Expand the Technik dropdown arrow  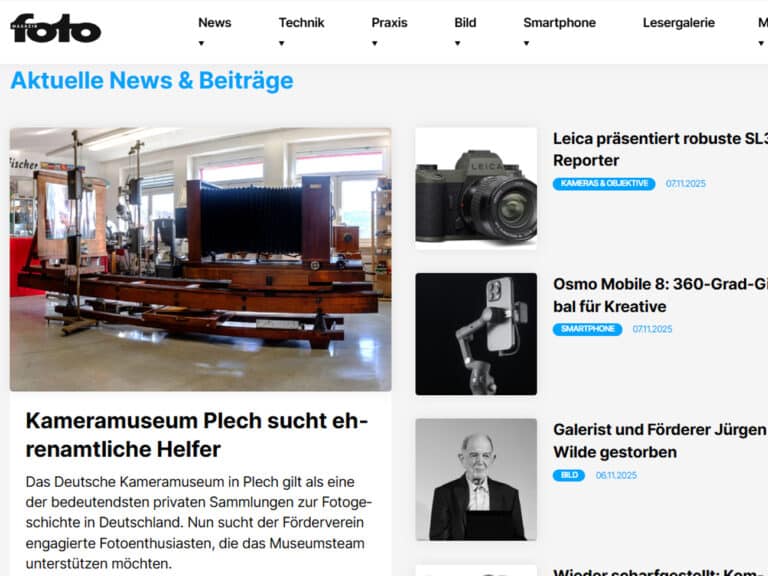282,43
